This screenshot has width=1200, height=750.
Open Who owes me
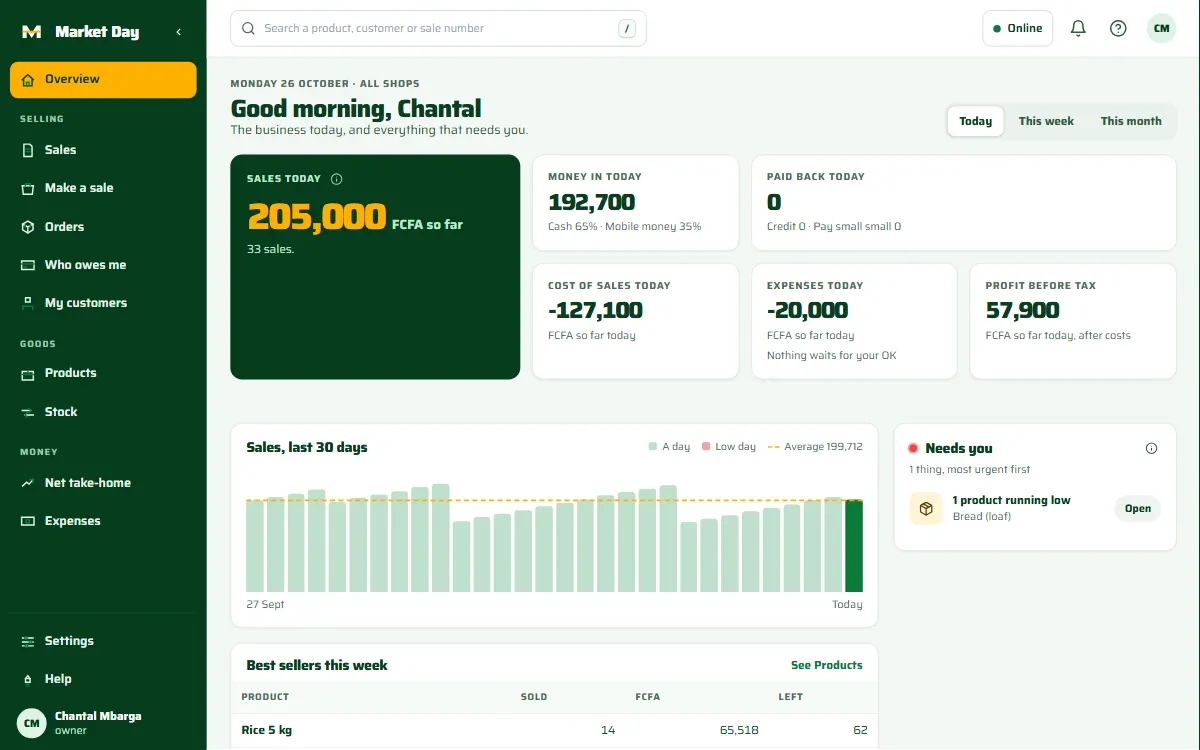point(103,265)
